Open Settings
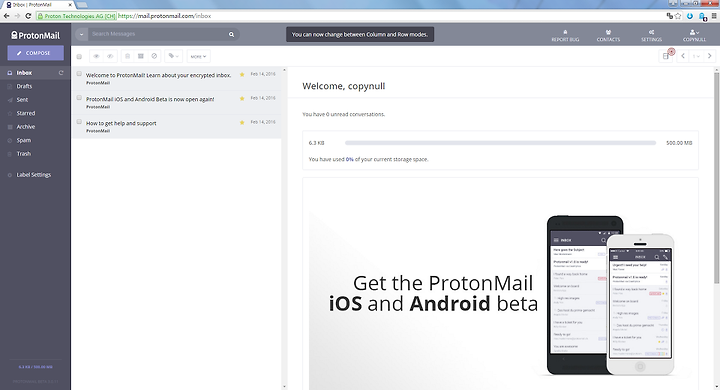 pyautogui.click(x=652, y=36)
